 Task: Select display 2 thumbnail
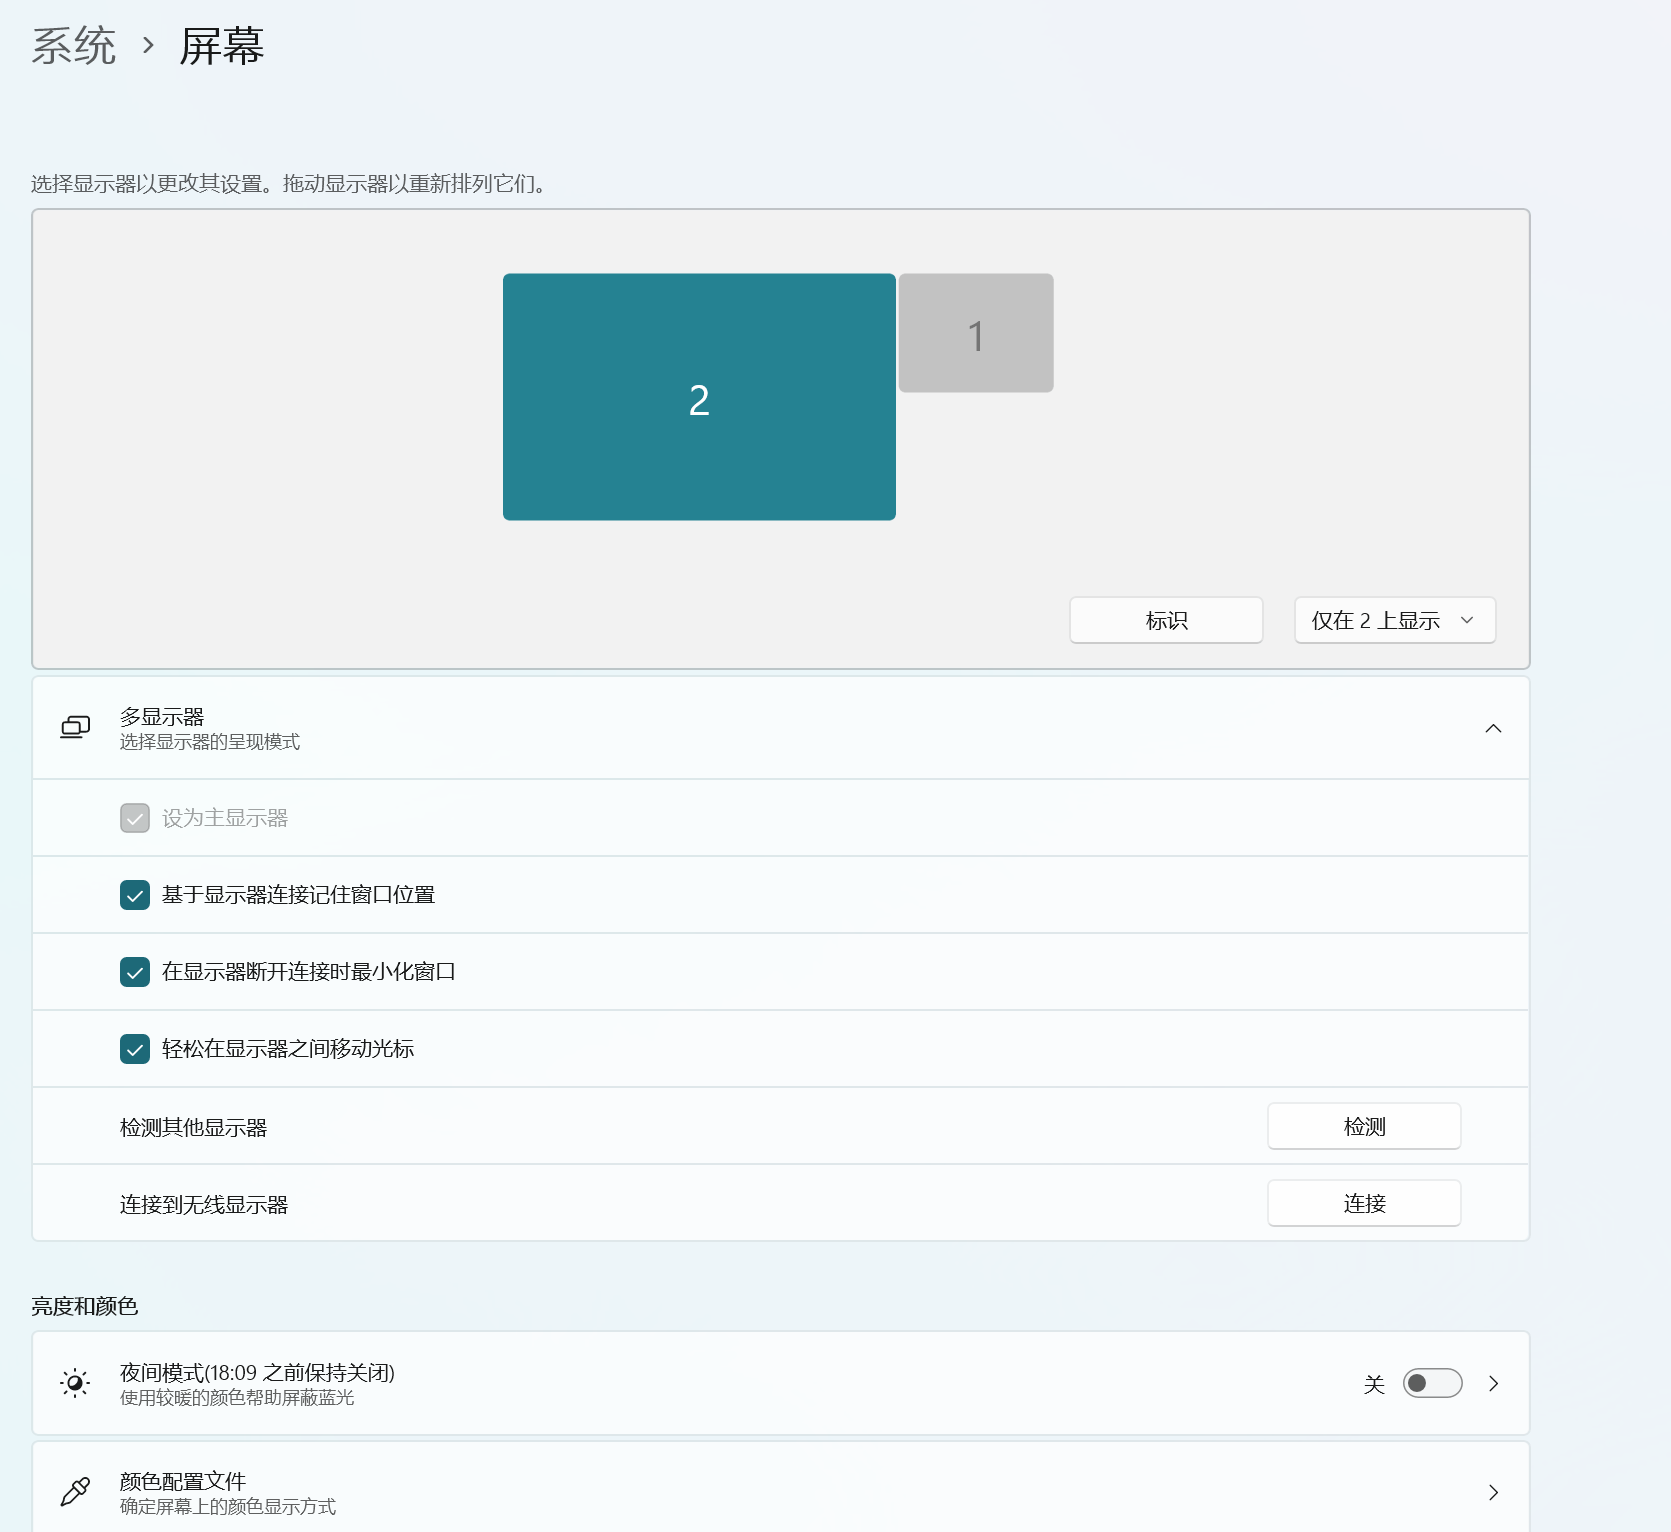pos(699,397)
